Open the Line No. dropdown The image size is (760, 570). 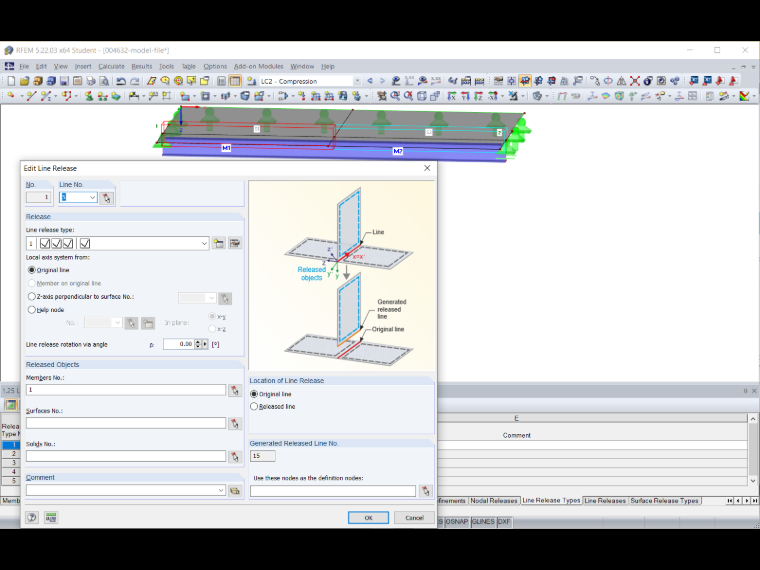[x=92, y=197]
